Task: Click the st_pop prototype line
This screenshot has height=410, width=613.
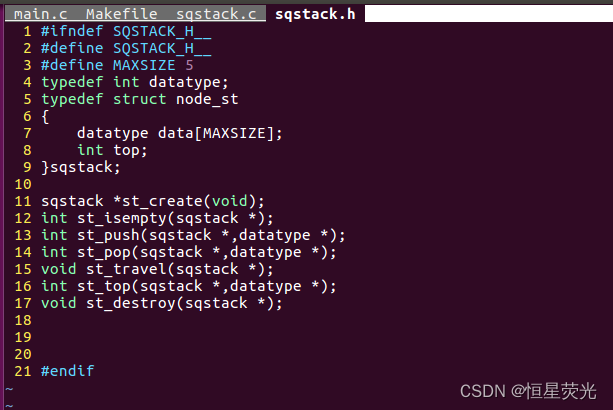Action: 188,252
